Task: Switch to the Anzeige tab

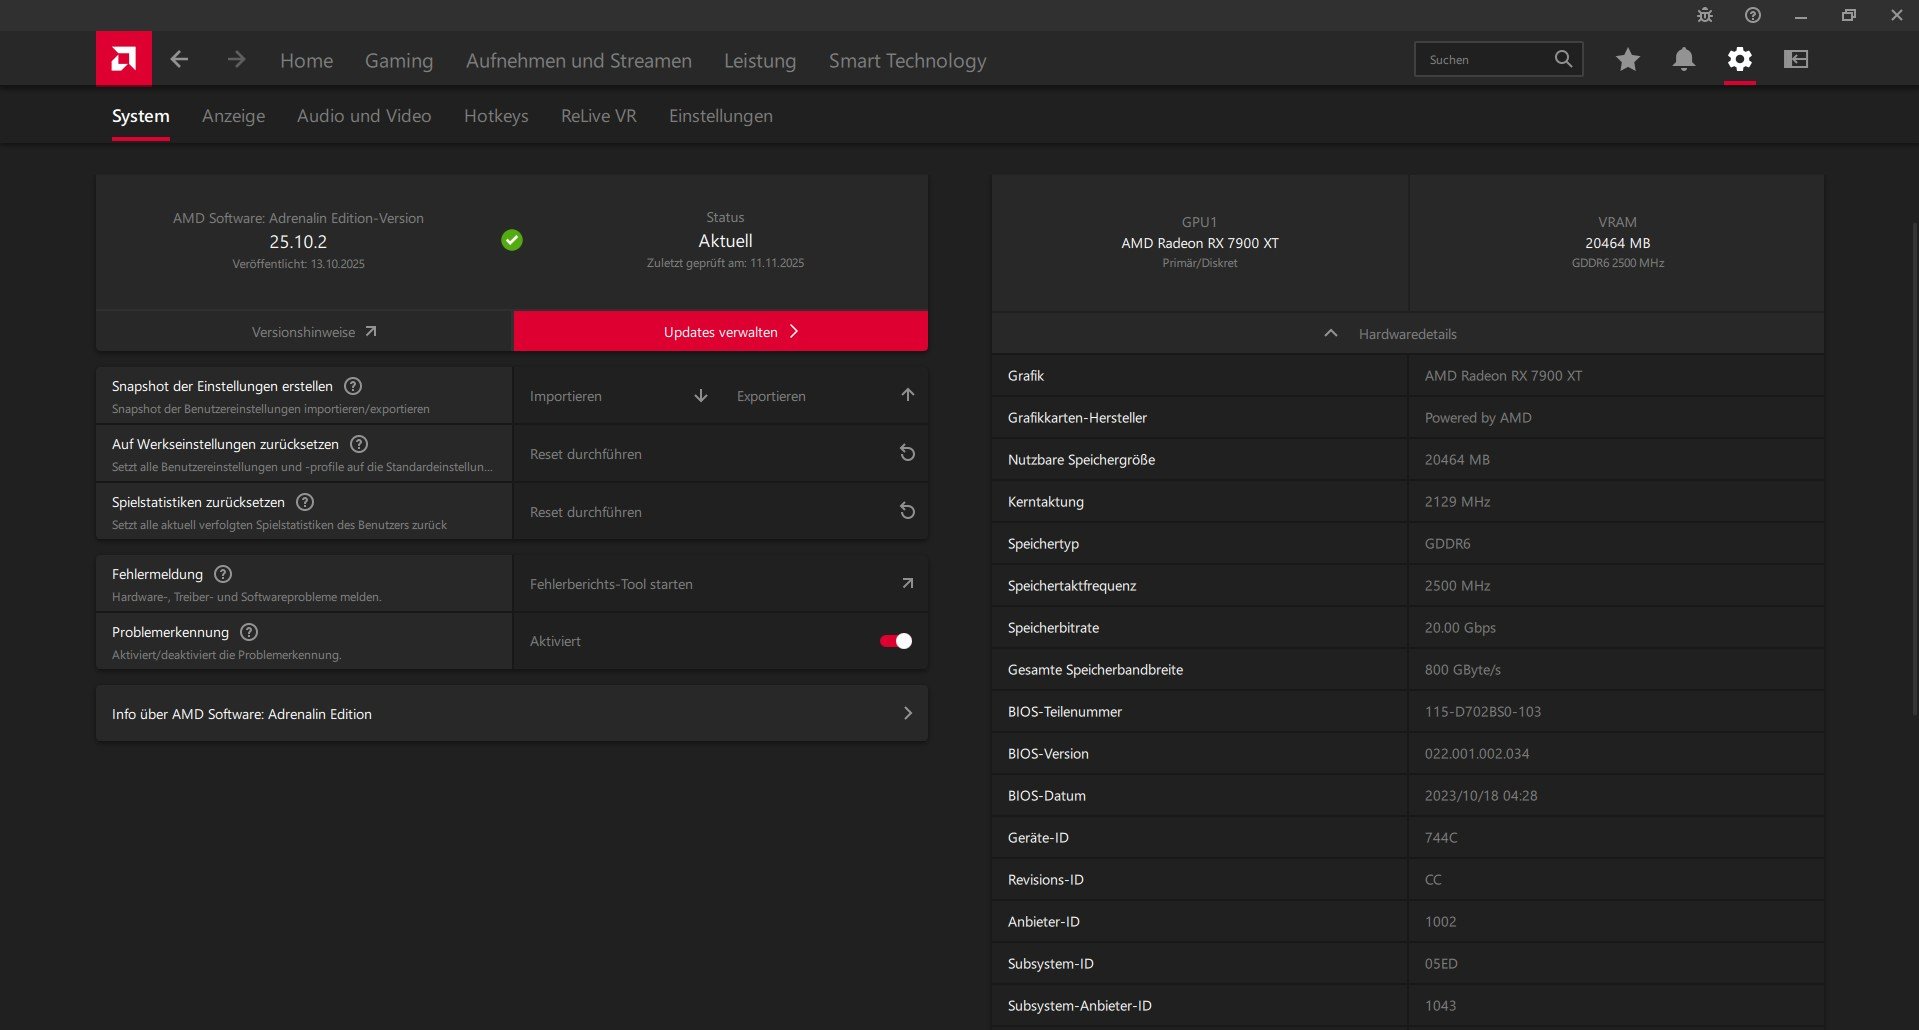Action: [x=234, y=116]
